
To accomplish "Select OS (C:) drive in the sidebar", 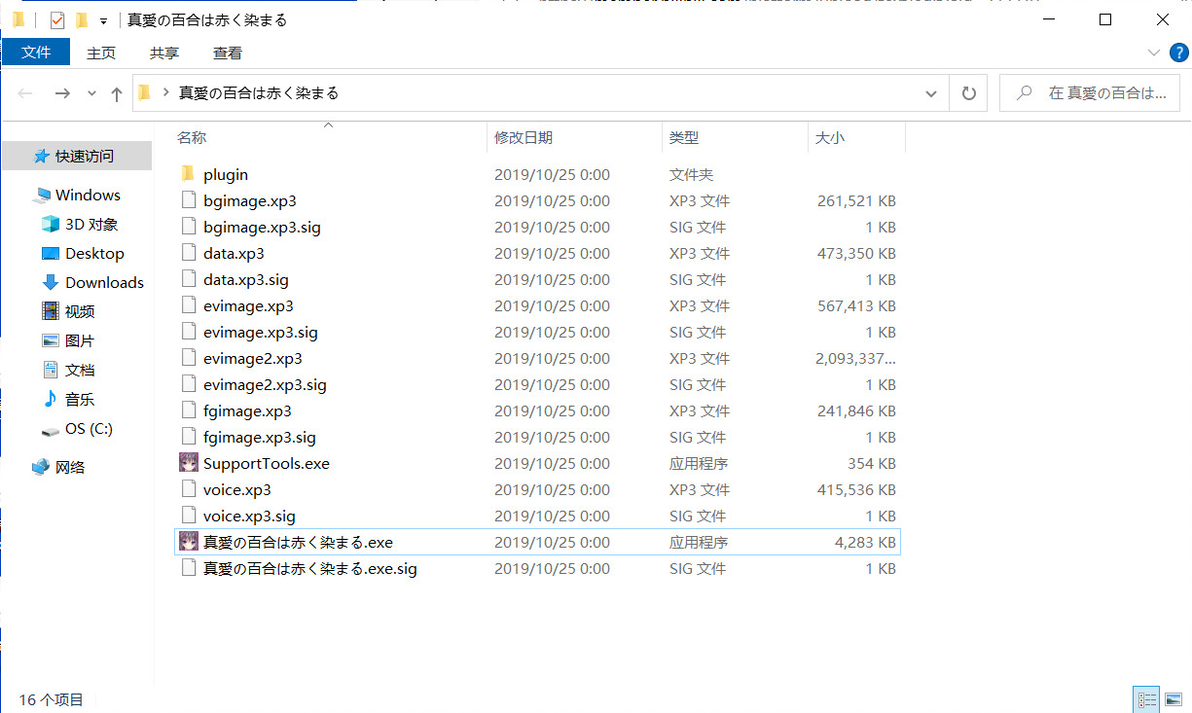I will click(x=77, y=429).
